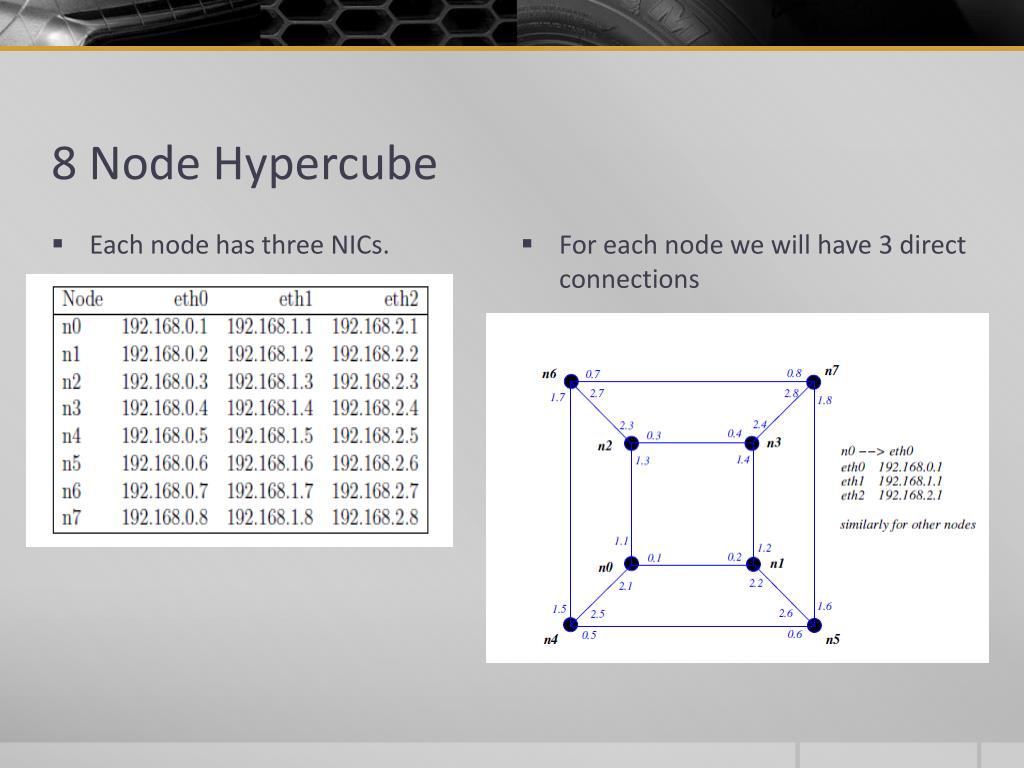Click port label 2.3 near node n2

pos(626,426)
